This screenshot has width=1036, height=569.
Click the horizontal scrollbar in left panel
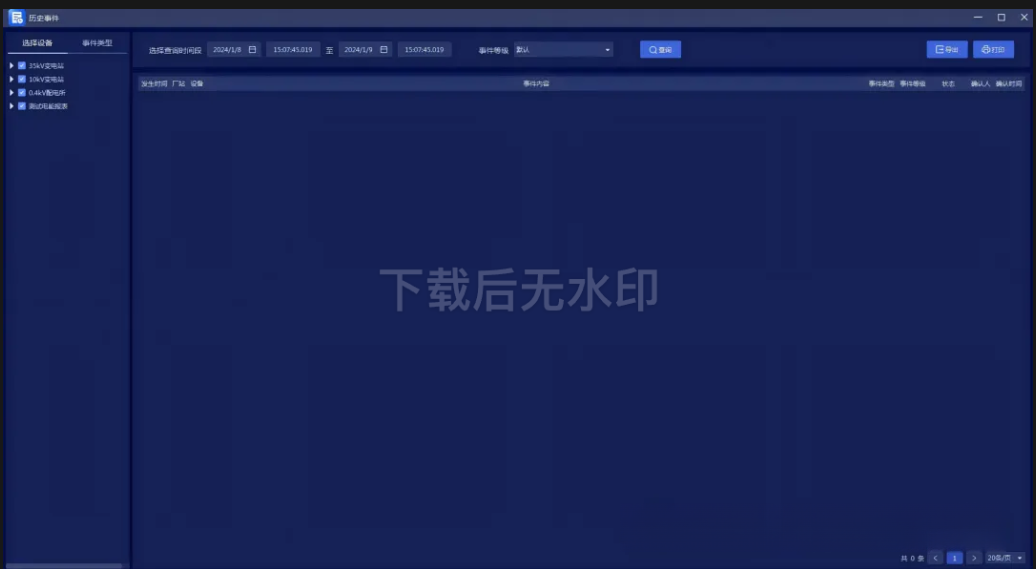tap(65, 565)
